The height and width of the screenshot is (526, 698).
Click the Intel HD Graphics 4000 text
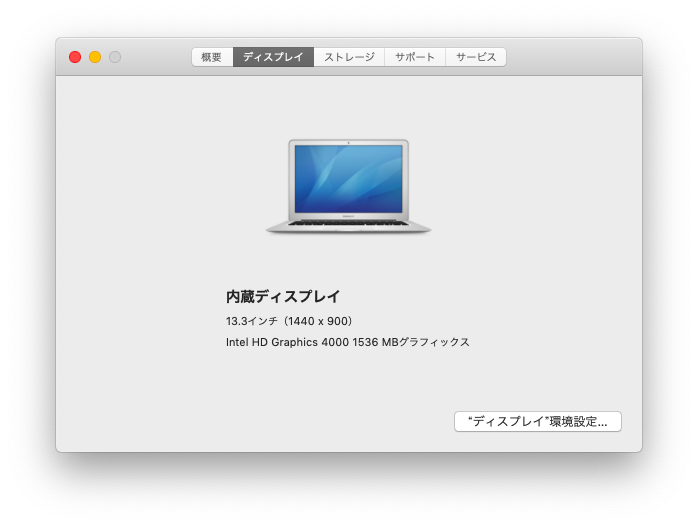[x=287, y=342]
